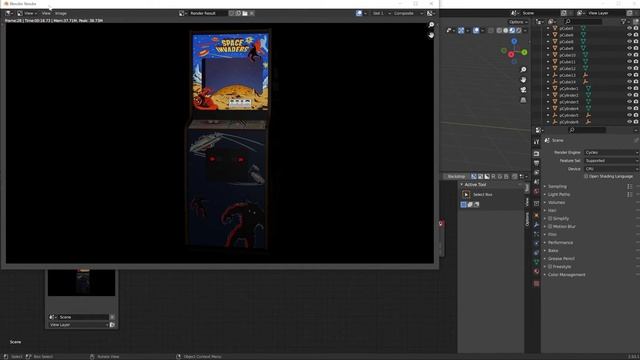Viewport: 640px width, 360px height.
Task: Open the viewport Options dropdown
Action: click(x=518, y=22)
